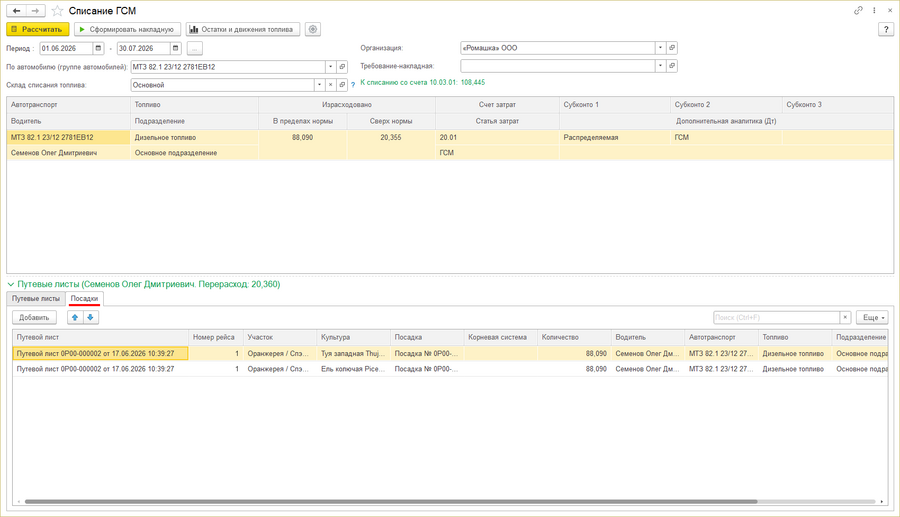
Task: Expand the Требование-накладная dropdown
Action: tap(660, 66)
